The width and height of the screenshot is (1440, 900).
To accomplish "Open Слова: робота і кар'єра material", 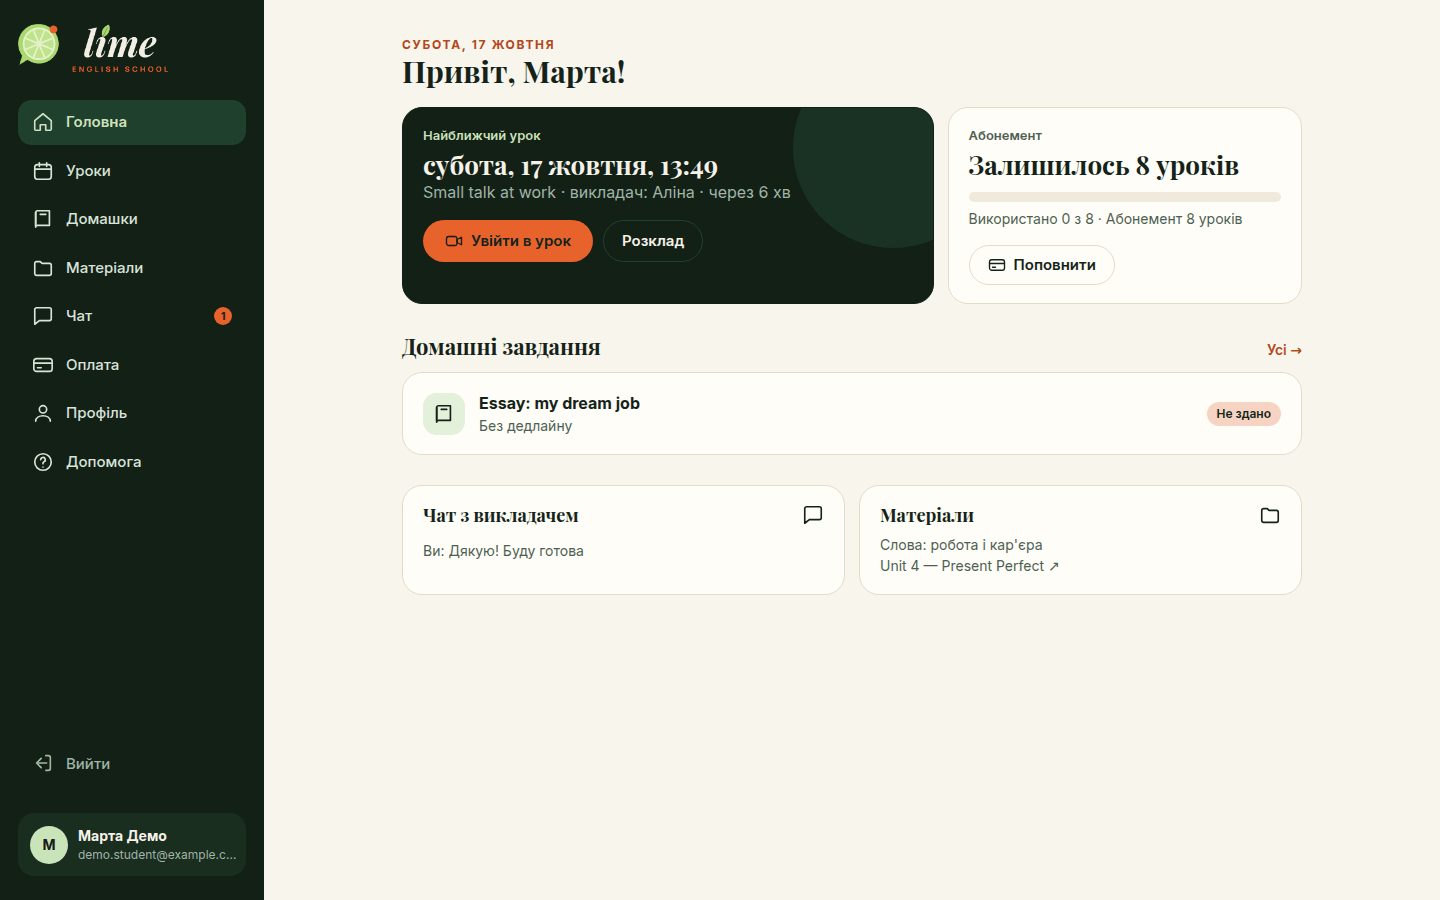I will pyautogui.click(x=961, y=545).
